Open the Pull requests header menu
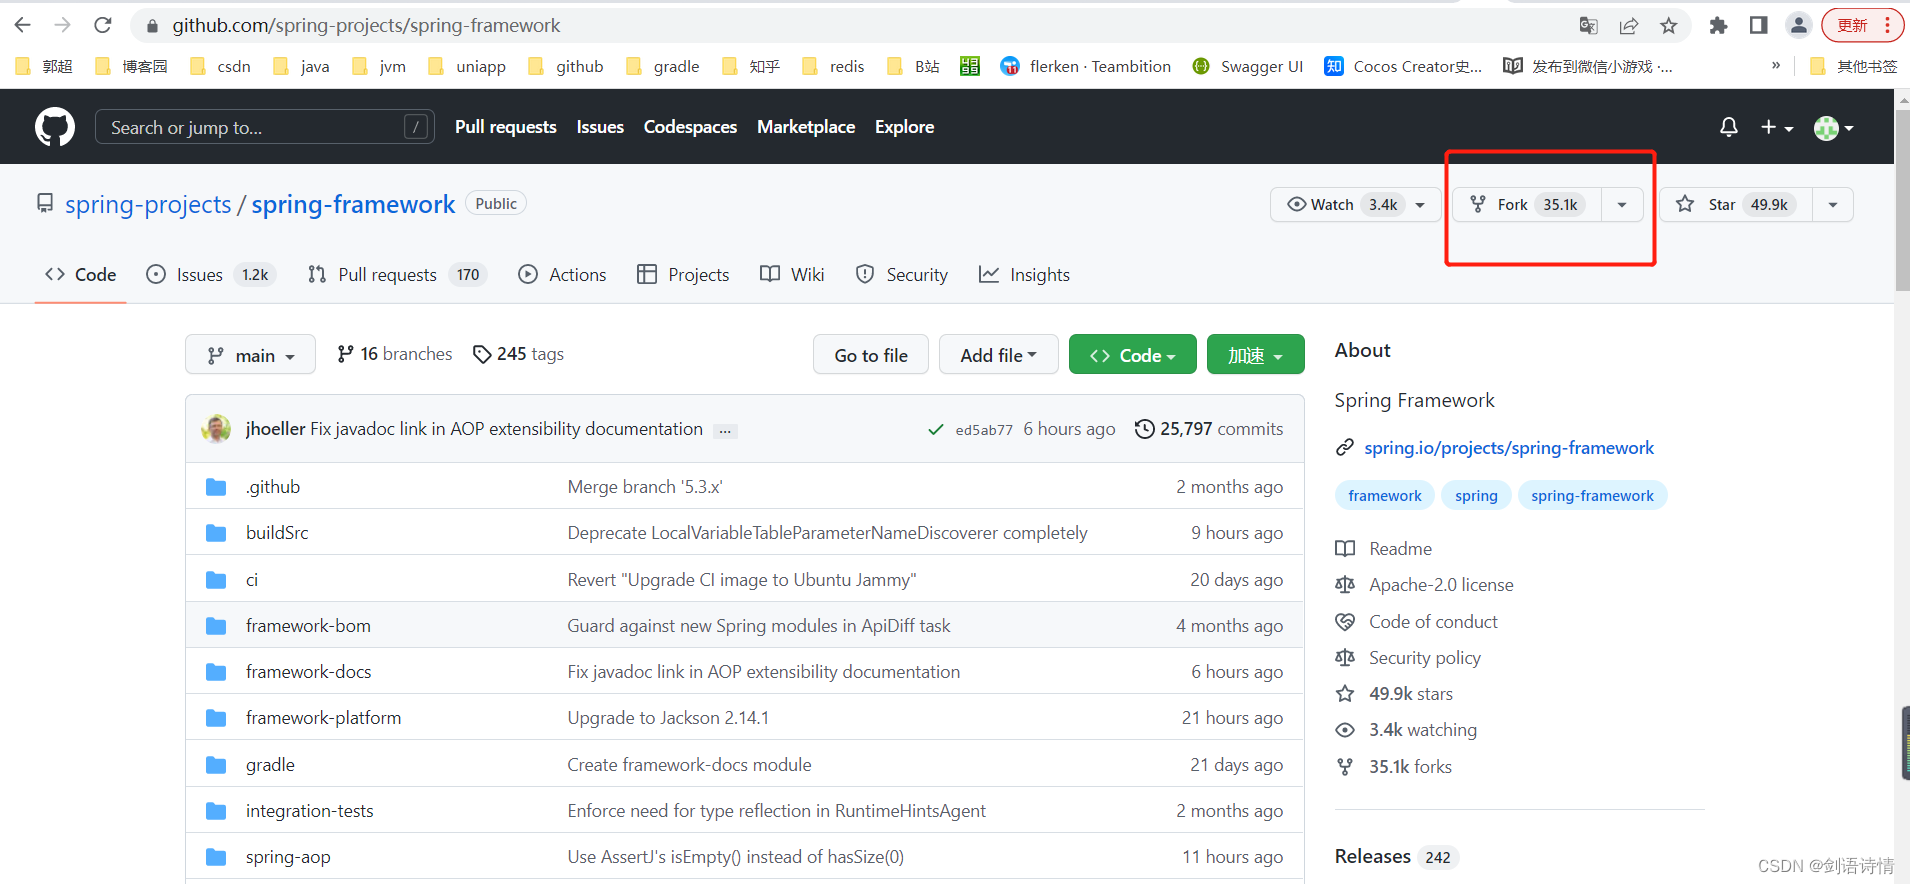The height and width of the screenshot is (884, 1910). click(x=505, y=127)
